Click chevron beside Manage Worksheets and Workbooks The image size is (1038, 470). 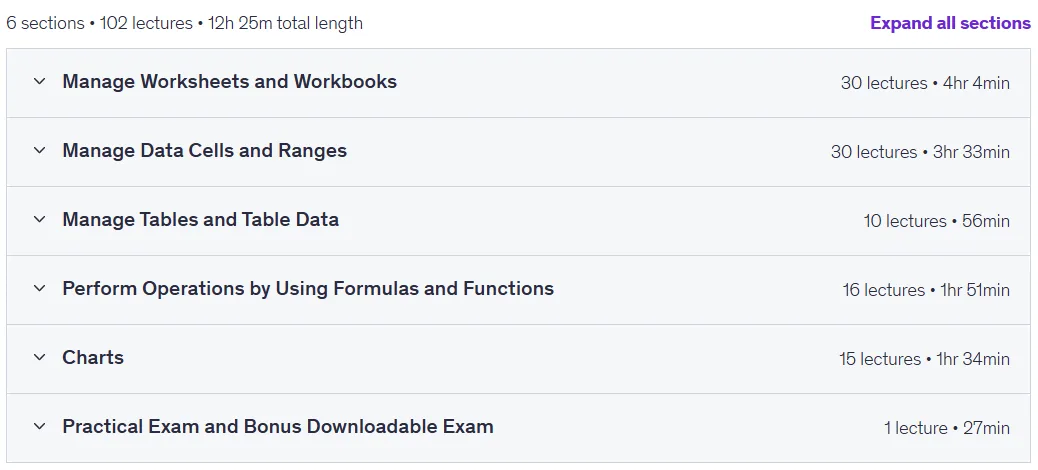pyautogui.click(x=40, y=81)
